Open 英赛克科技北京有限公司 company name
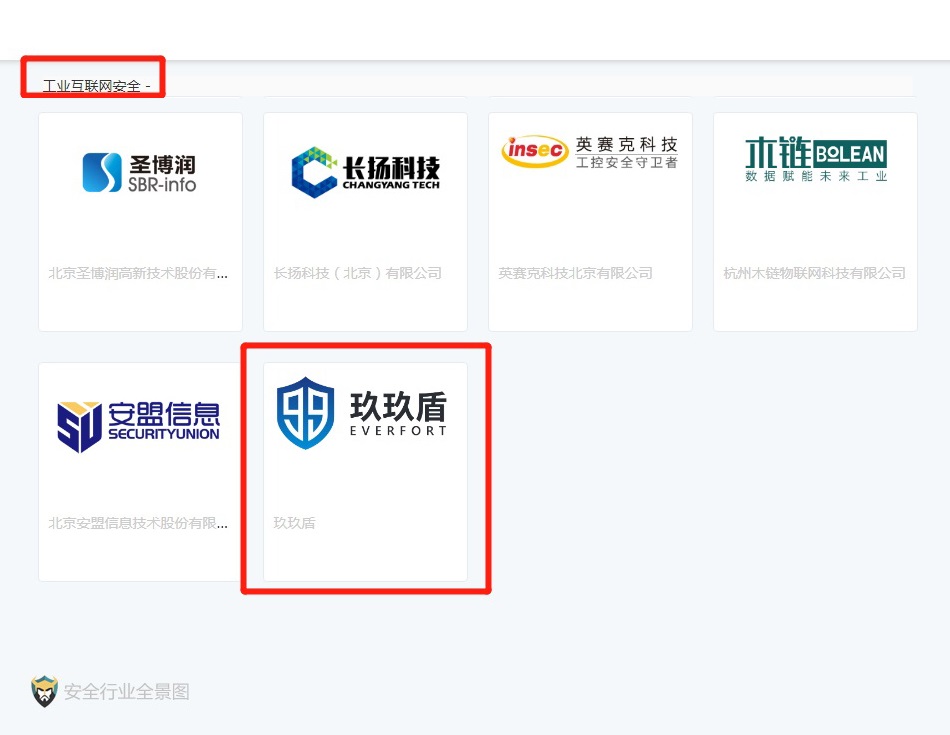Image resolution: width=950 pixels, height=735 pixels. [x=575, y=273]
